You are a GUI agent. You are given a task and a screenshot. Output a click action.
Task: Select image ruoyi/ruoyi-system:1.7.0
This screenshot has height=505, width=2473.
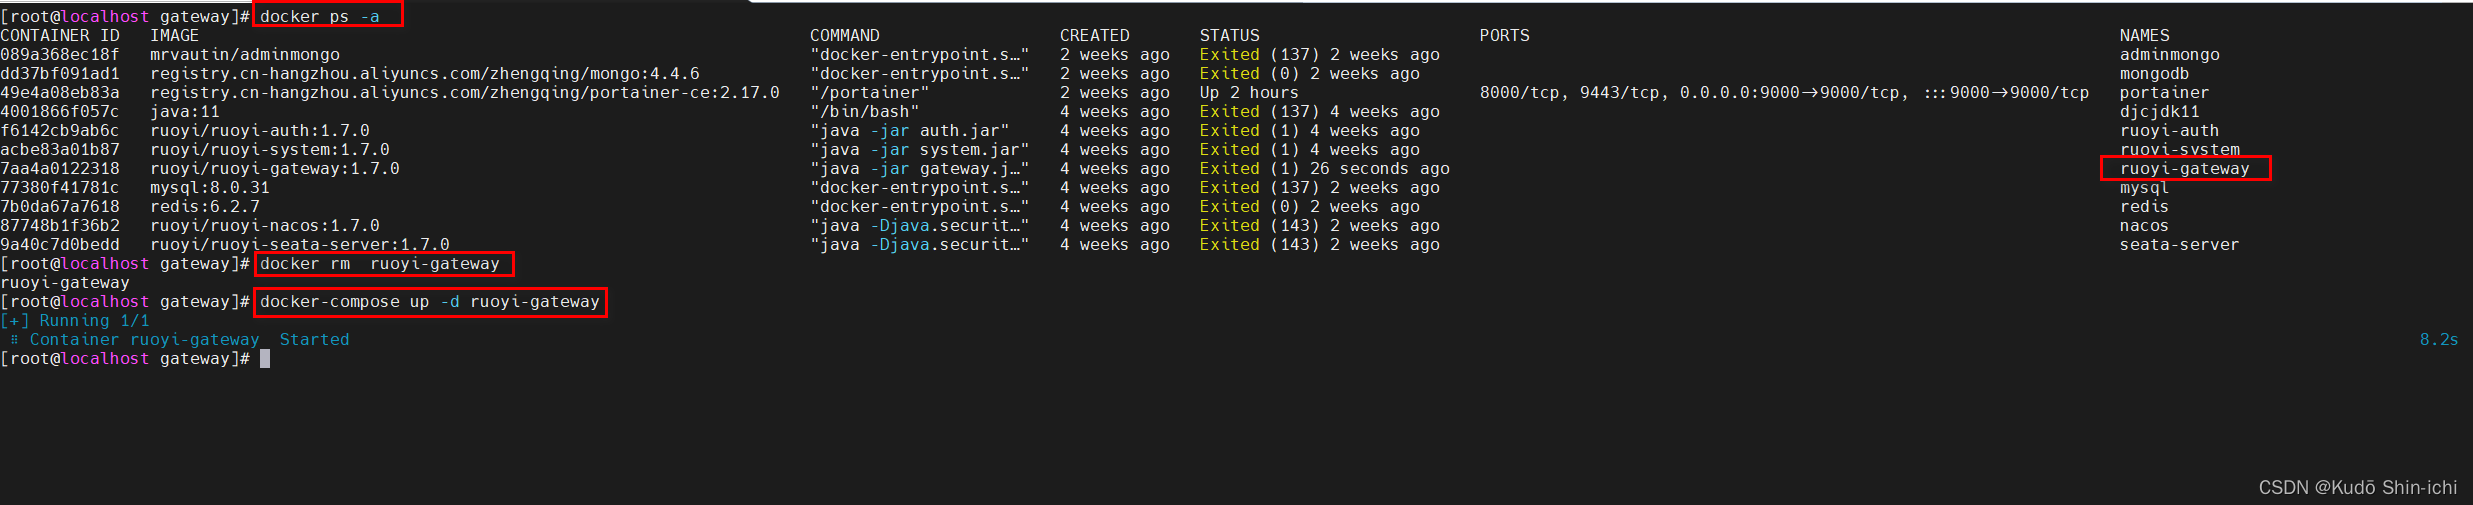pos(270,150)
